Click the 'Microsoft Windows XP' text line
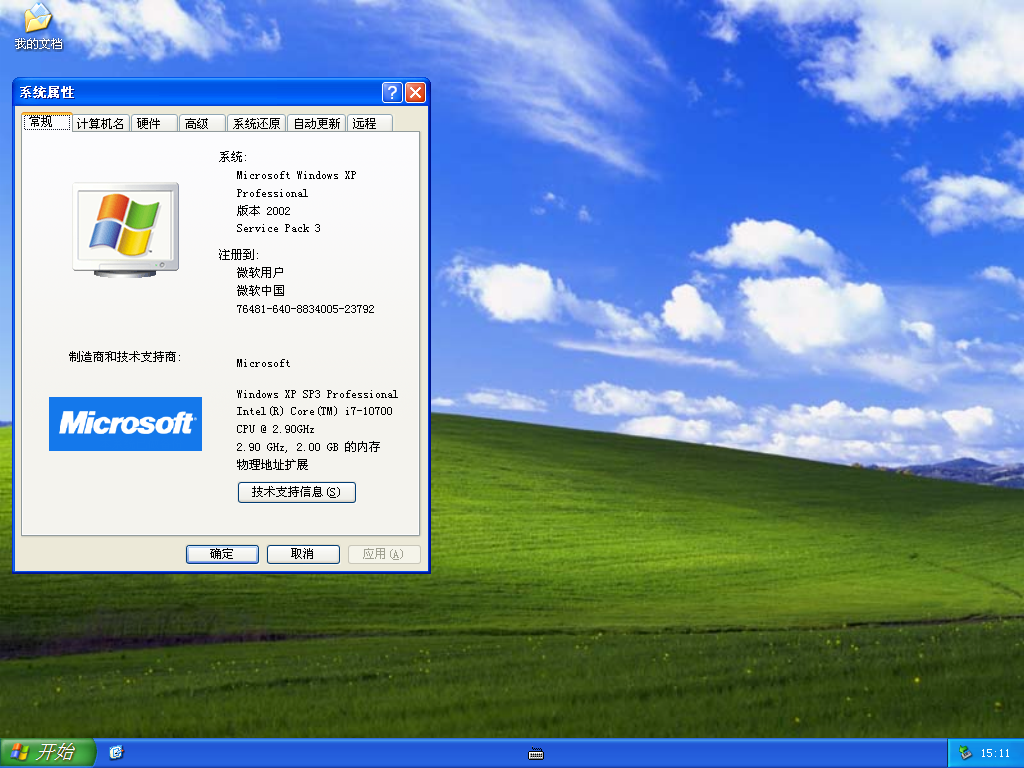 pyautogui.click(x=296, y=175)
